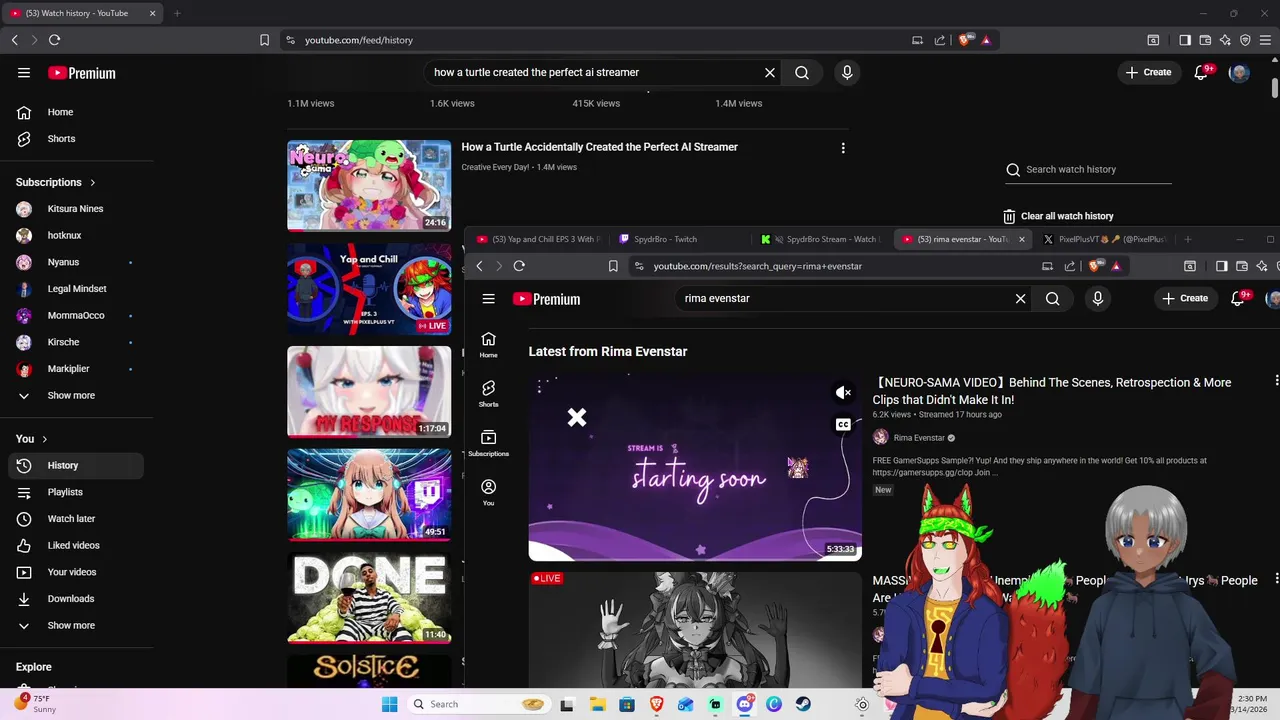Clear the search text in the history window
Image resolution: width=1280 pixels, height=720 pixels.
click(770, 72)
